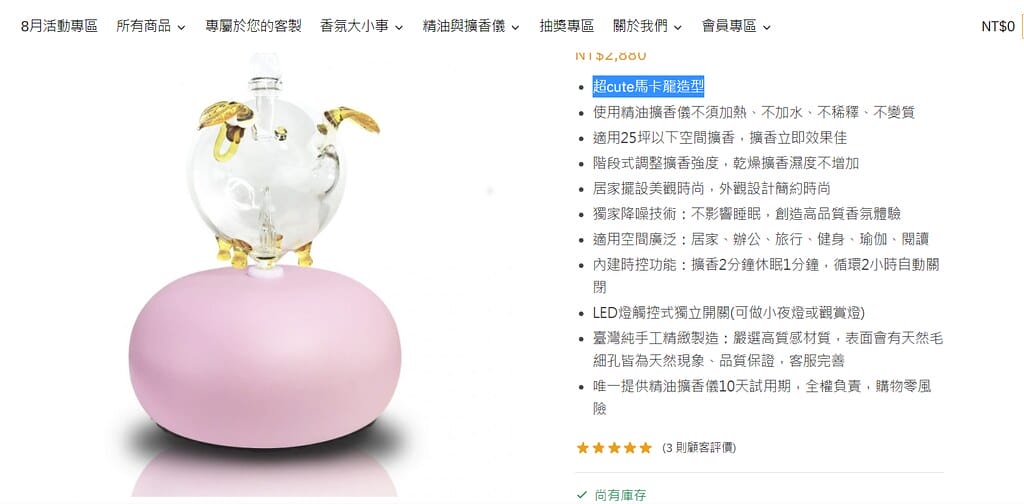
Task: Expand the 關於我們 menu
Action: tap(648, 26)
